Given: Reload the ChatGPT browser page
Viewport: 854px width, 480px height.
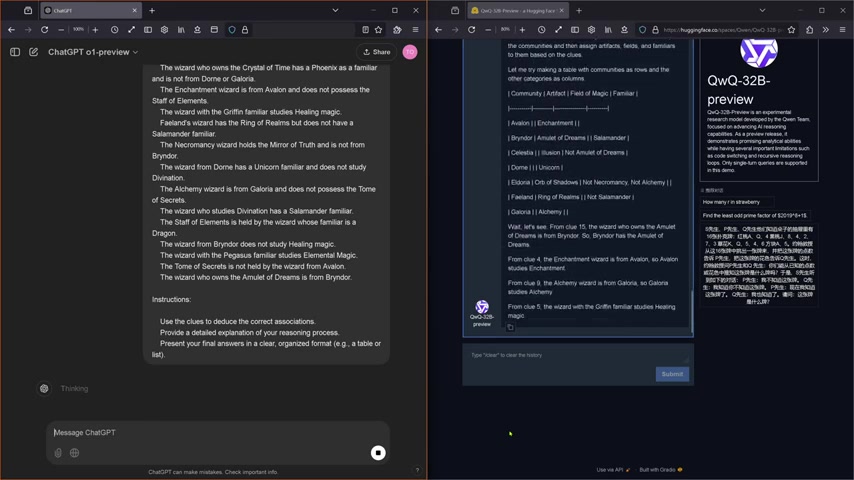Looking at the screenshot, I should (45, 30).
